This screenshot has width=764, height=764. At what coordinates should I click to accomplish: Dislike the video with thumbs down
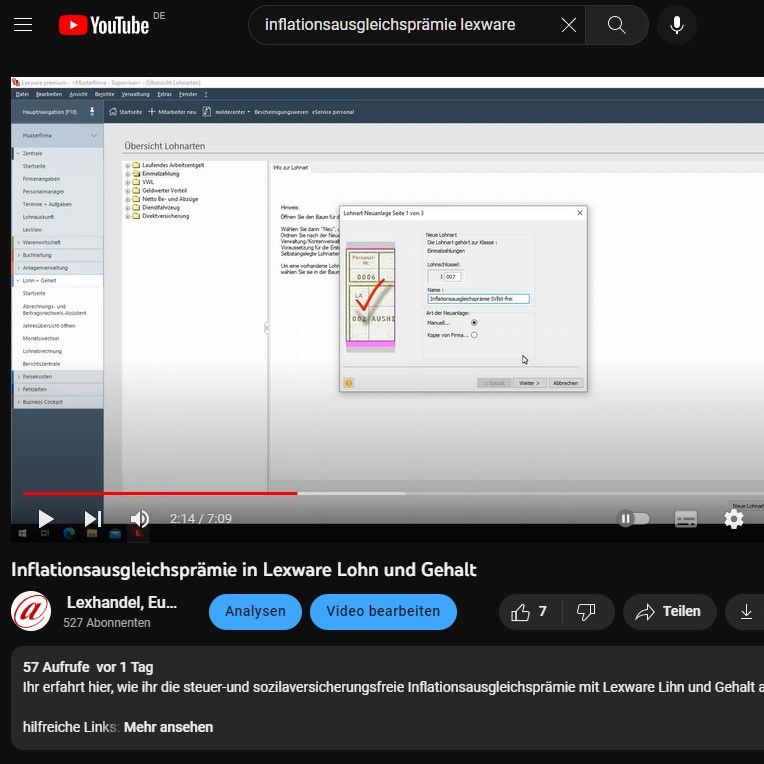click(586, 611)
